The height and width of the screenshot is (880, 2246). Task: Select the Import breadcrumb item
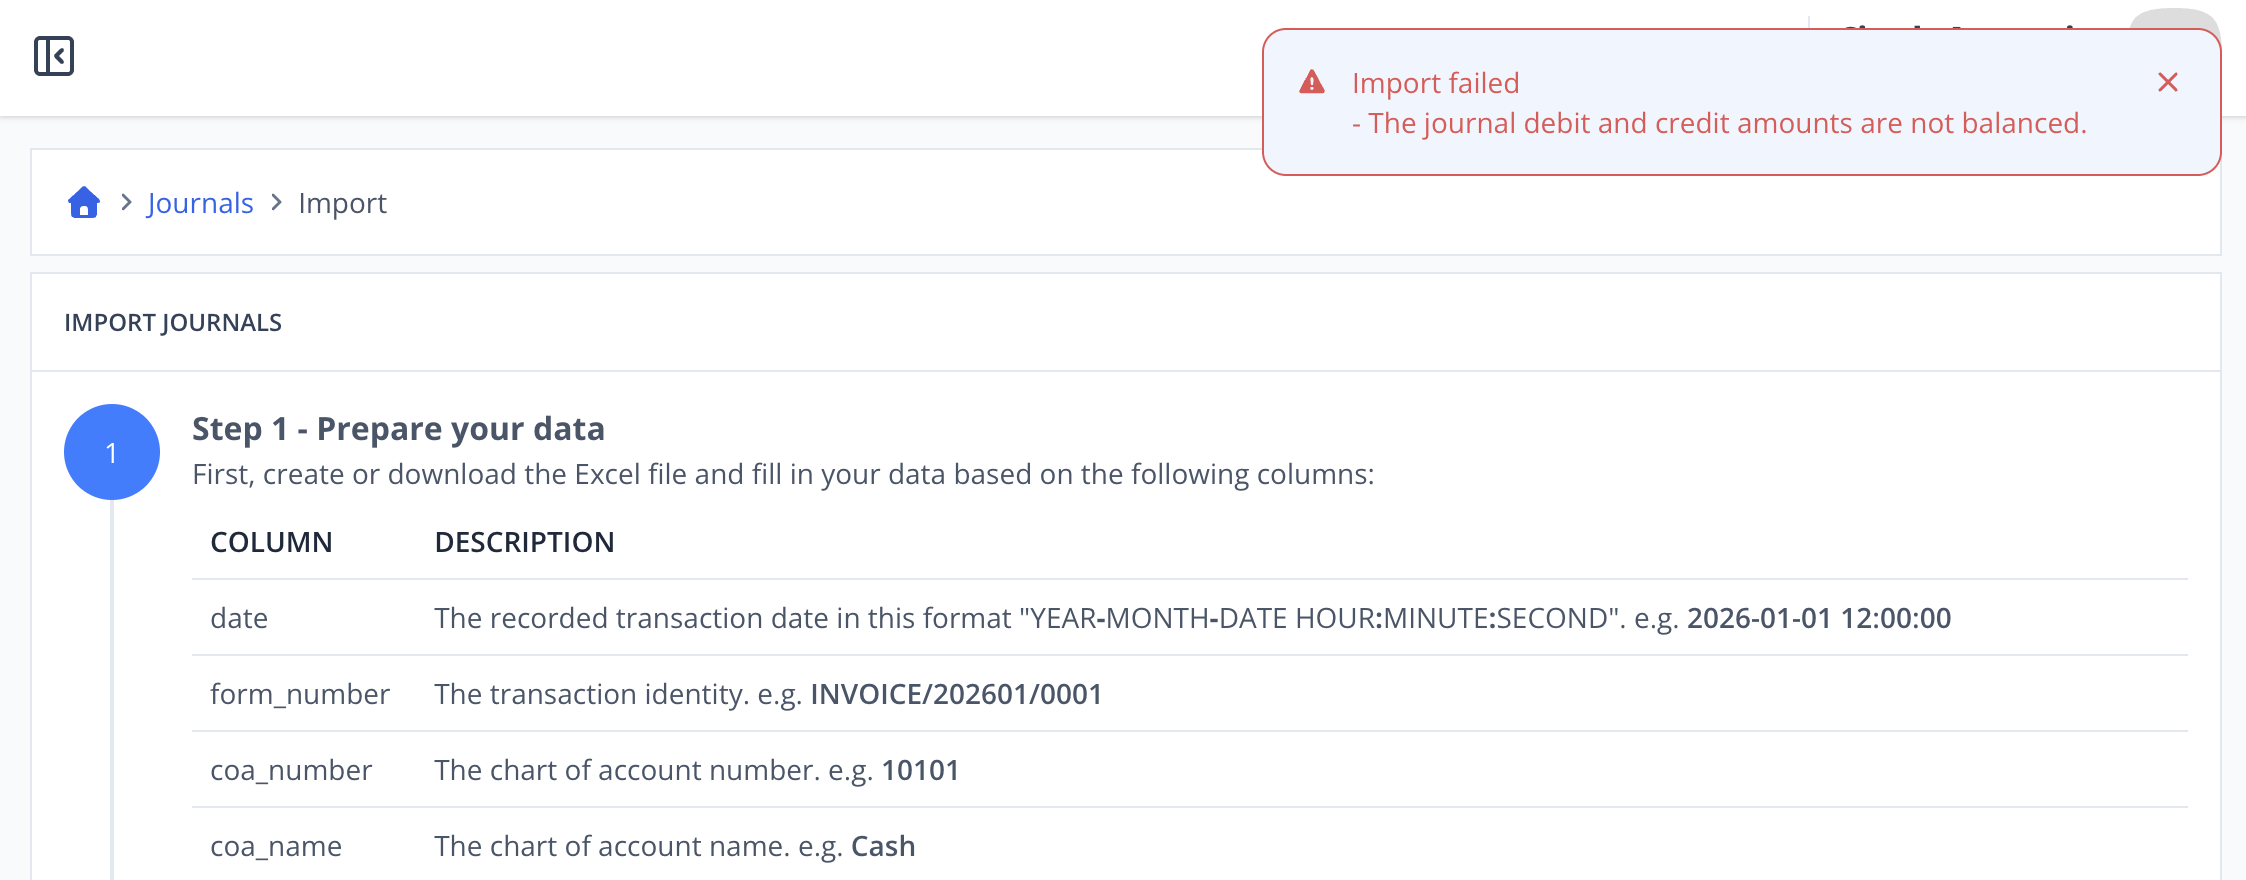342,203
